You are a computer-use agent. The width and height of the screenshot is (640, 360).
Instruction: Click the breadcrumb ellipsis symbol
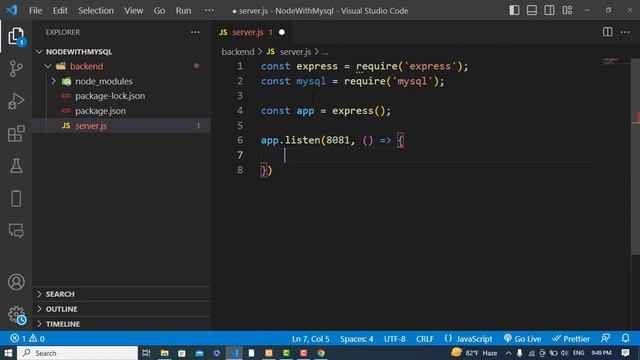click(325, 52)
